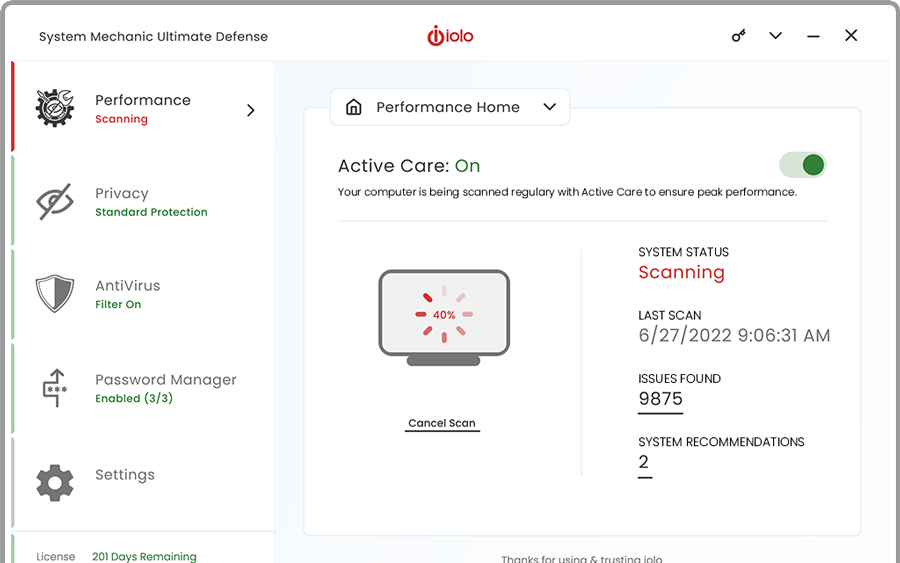Turn off the Active Care switch
The width and height of the screenshot is (900, 563).
pos(802,165)
